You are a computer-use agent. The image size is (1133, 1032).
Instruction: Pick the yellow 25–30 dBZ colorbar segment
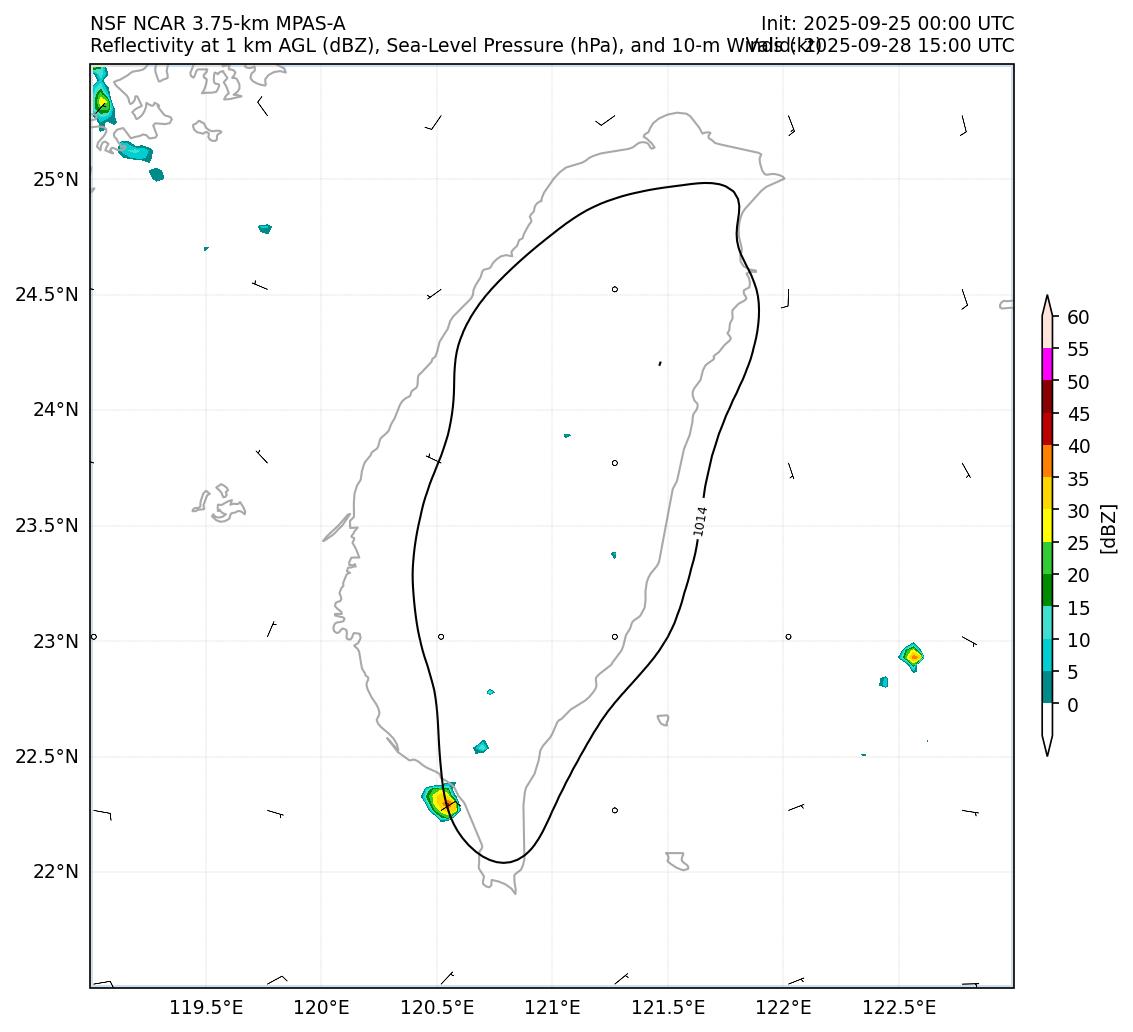tap(1047, 525)
